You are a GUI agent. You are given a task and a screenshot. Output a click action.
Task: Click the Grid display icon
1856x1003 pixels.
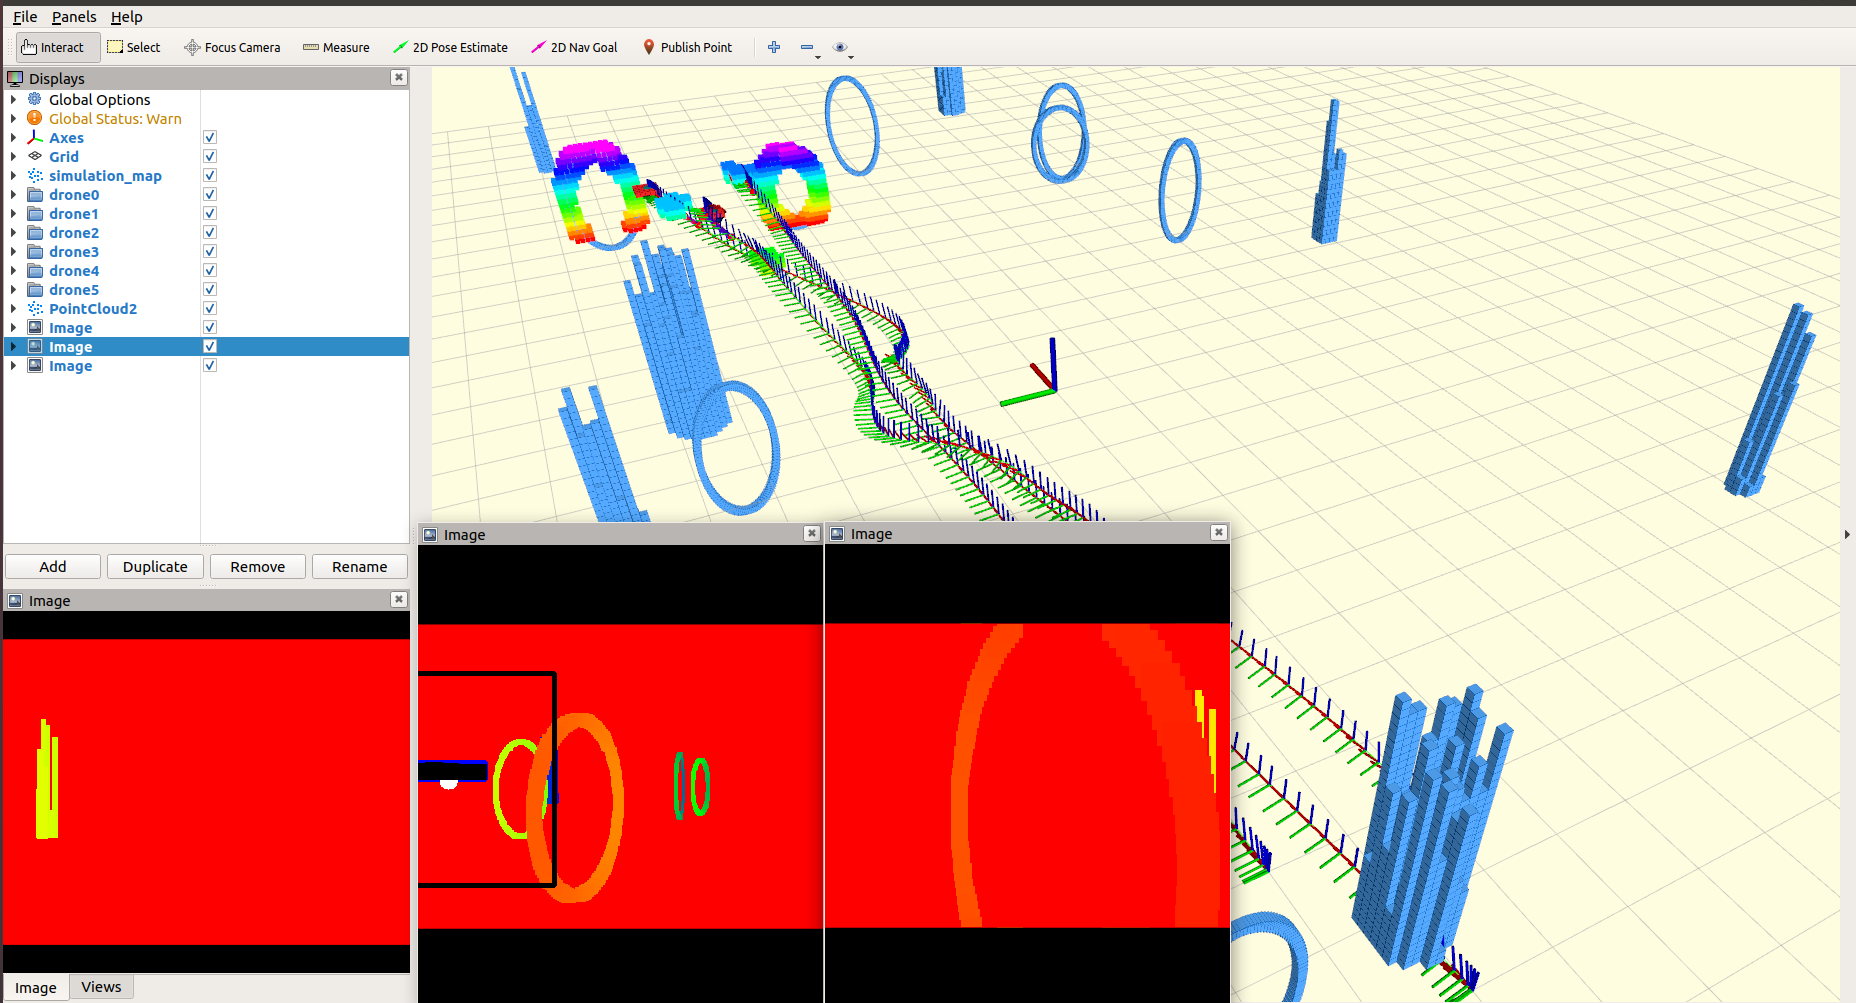35,156
